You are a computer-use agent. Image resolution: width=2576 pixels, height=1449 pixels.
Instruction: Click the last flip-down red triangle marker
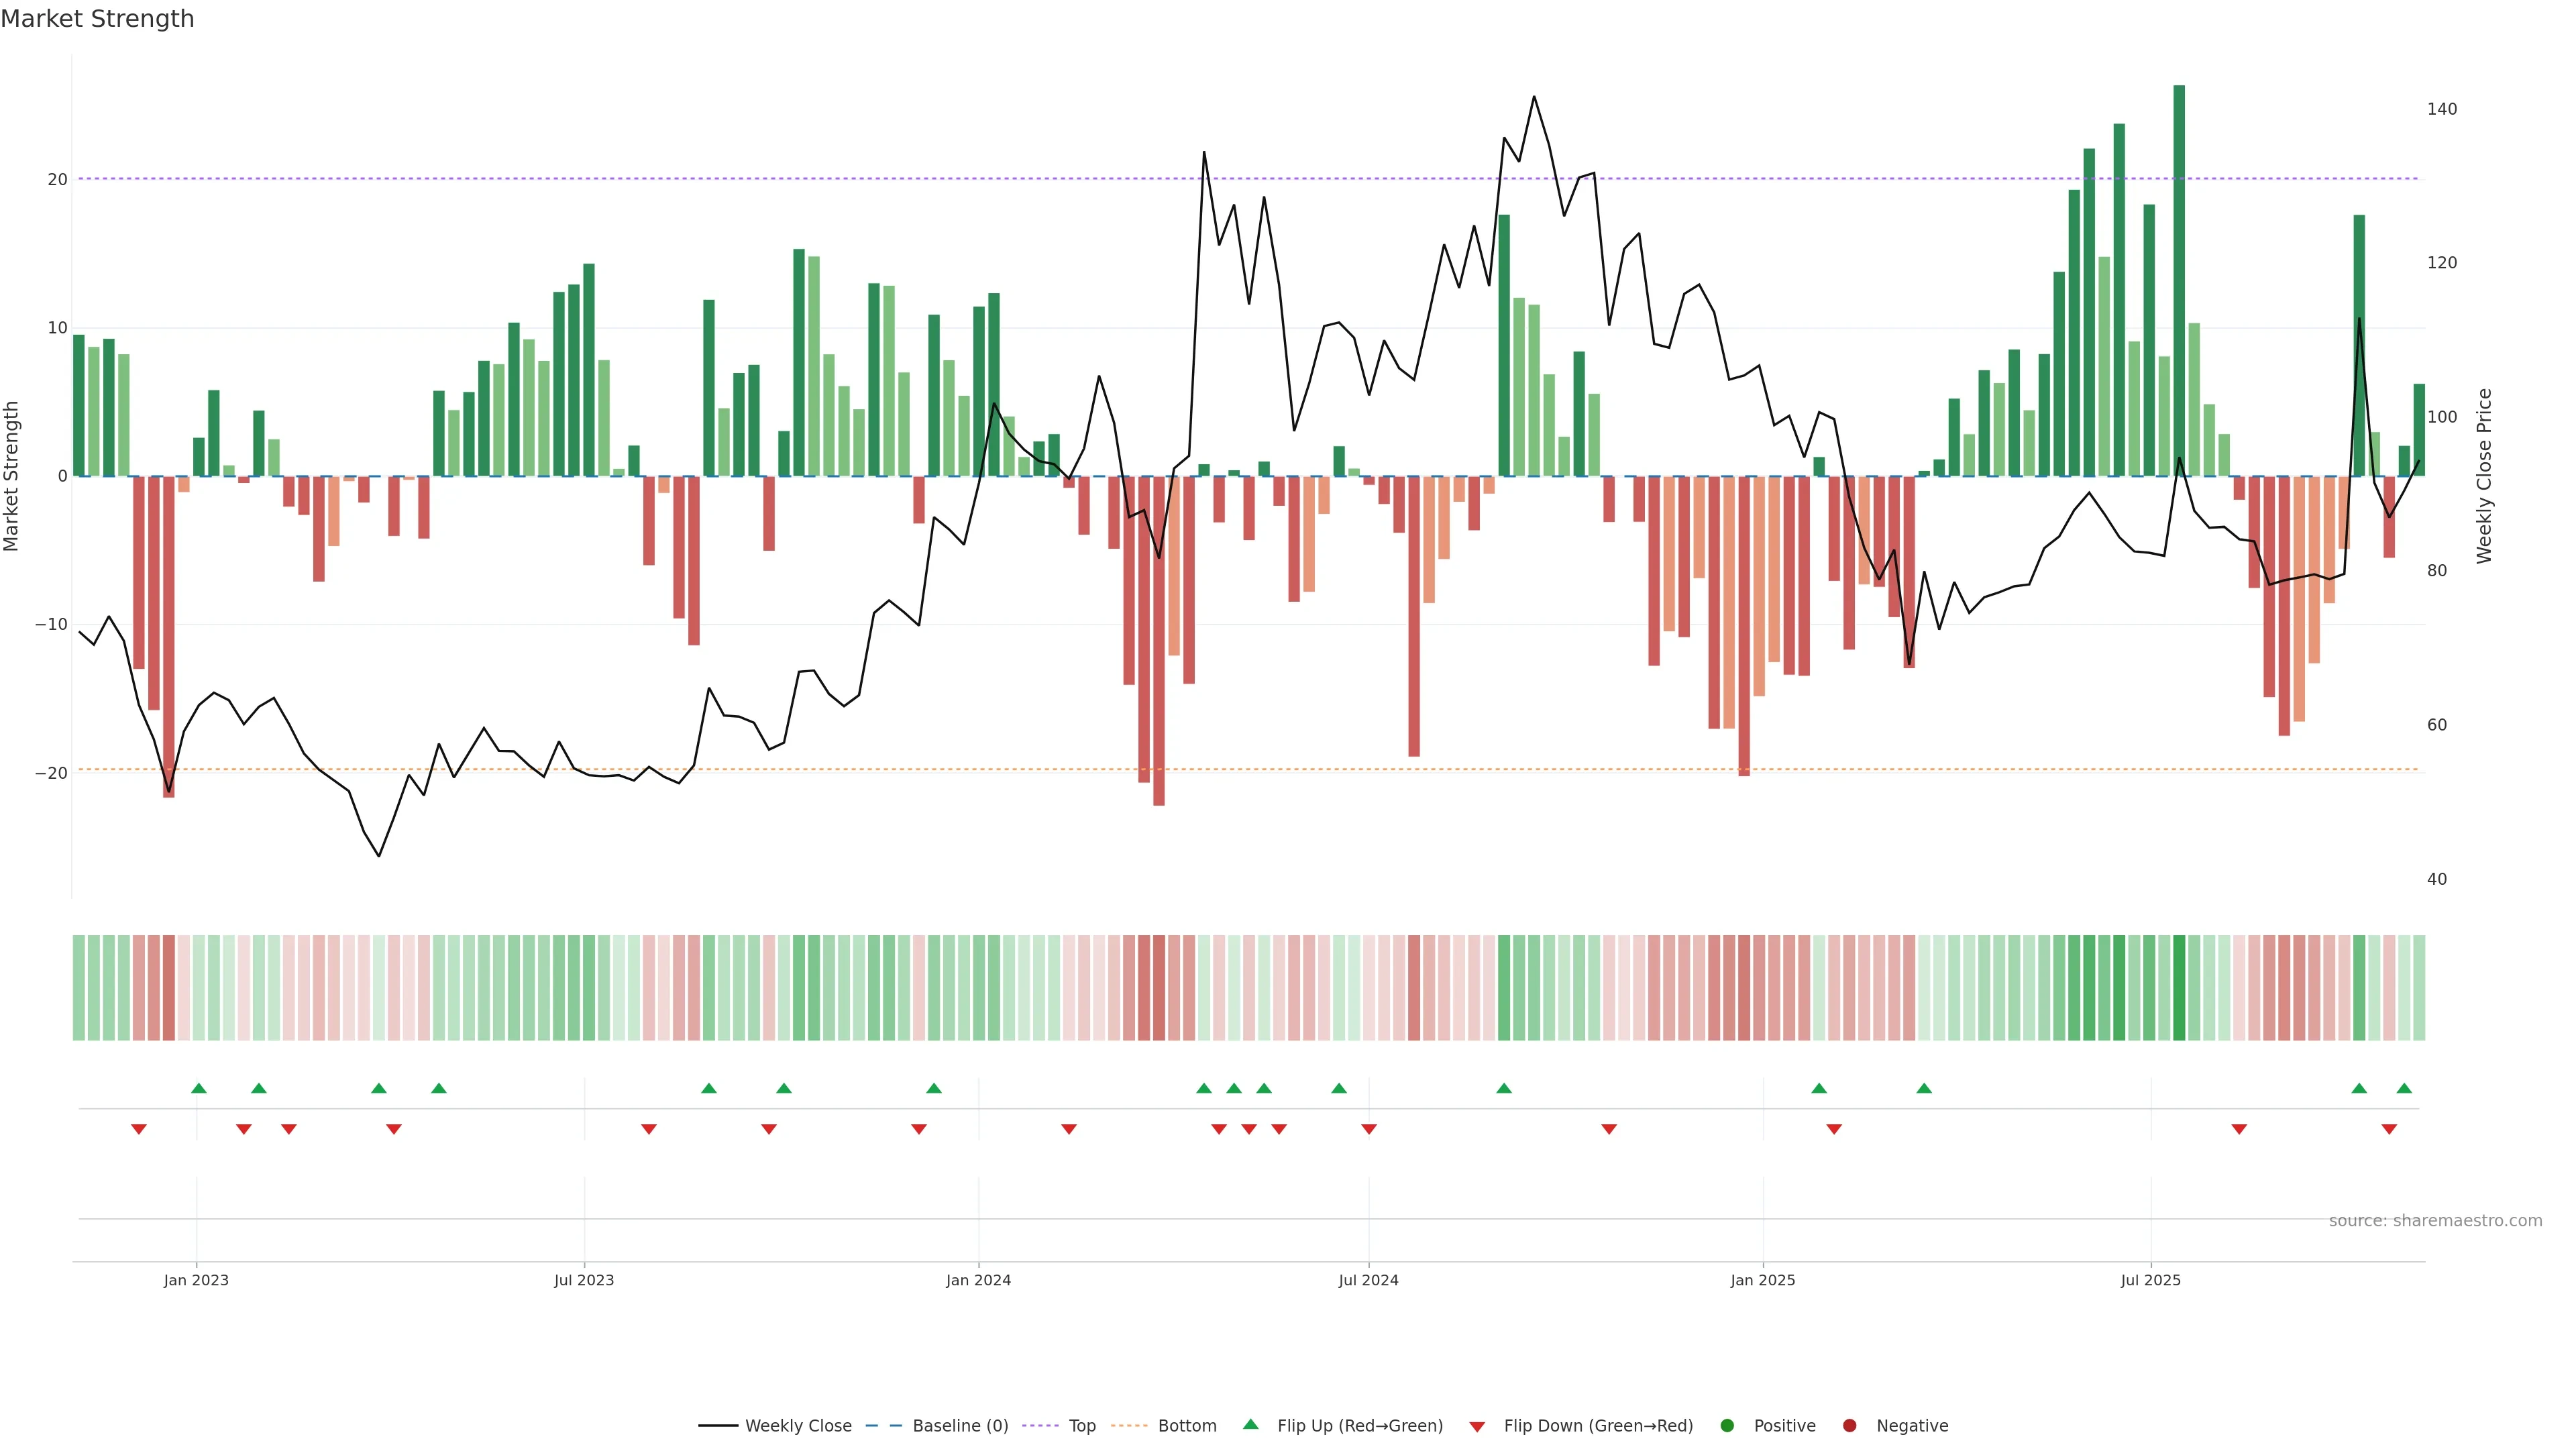(2389, 1129)
